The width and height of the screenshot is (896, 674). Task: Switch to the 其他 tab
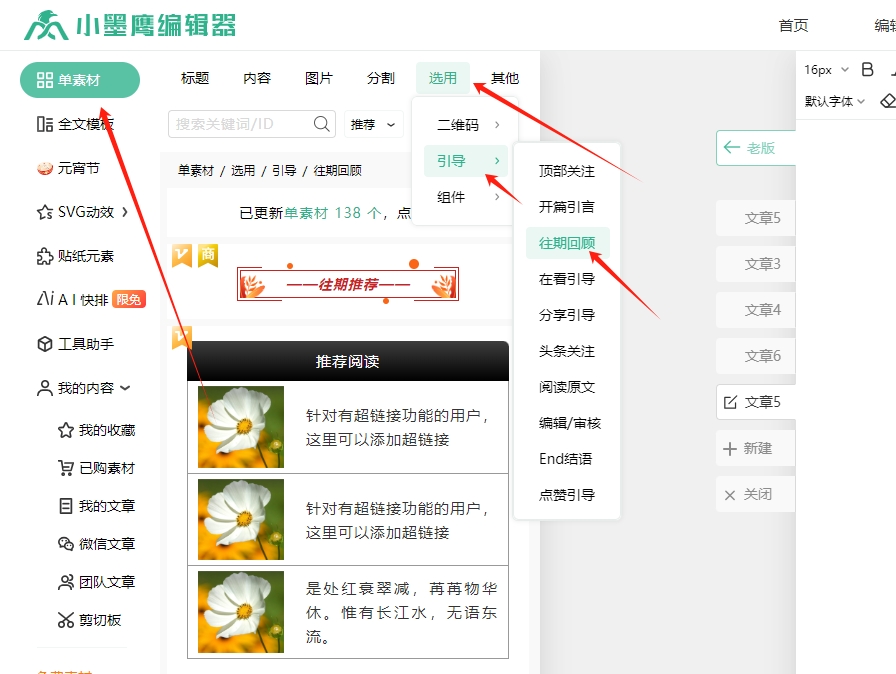pyautogui.click(x=505, y=78)
